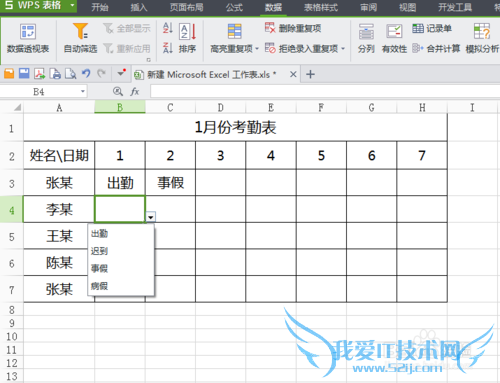Click the print icon in quick toolbar
Screen dimensions: 500x383
(55, 73)
